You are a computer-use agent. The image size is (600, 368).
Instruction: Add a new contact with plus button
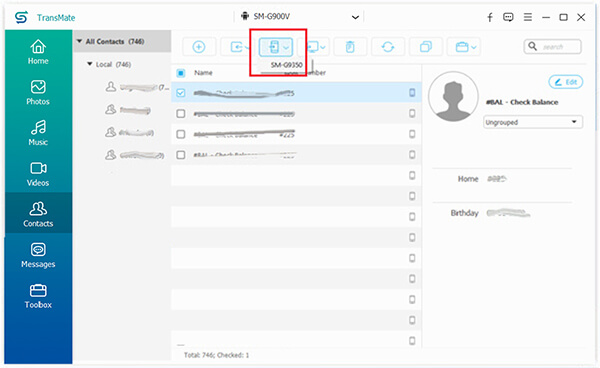point(199,47)
